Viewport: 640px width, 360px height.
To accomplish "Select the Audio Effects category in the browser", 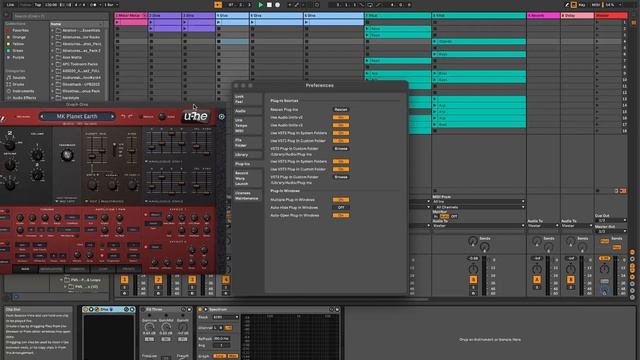I will pyautogui.click(x=24, y=98).
